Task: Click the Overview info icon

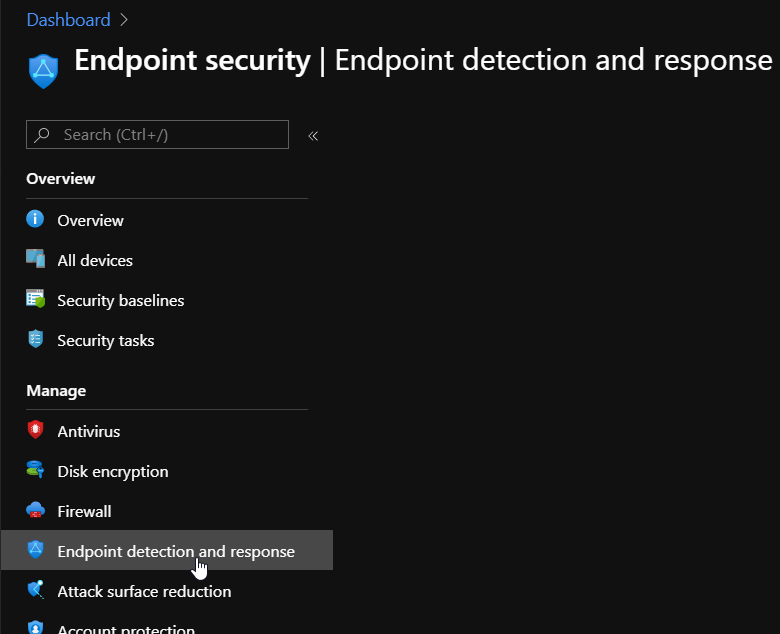Action: pos(36,219)
